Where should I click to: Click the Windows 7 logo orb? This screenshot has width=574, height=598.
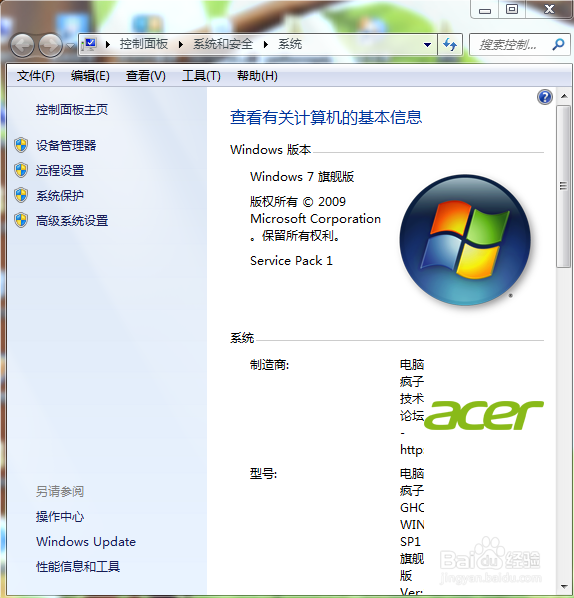coord(465,240)
